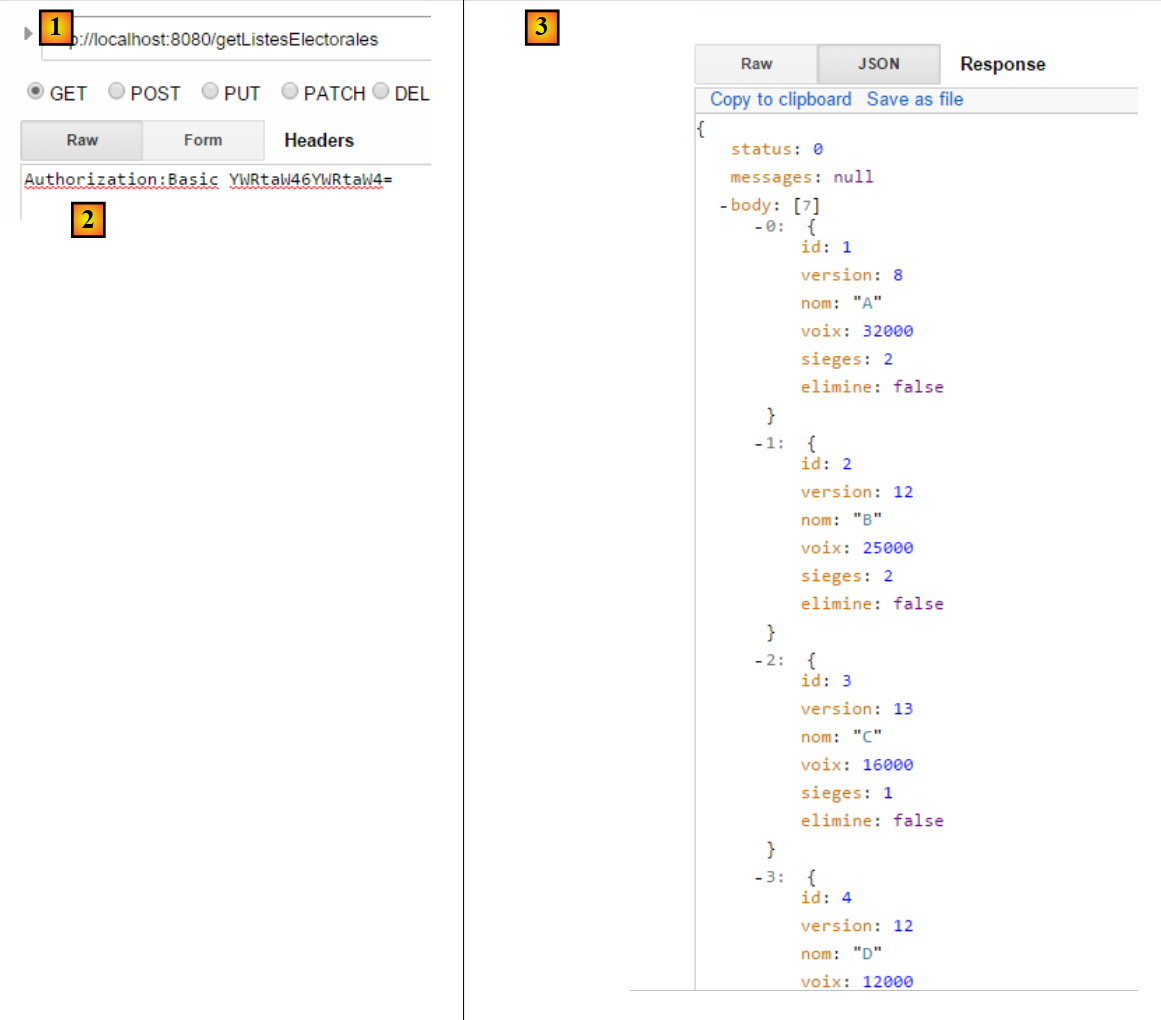Open the JSON response tab

[879, 64]
